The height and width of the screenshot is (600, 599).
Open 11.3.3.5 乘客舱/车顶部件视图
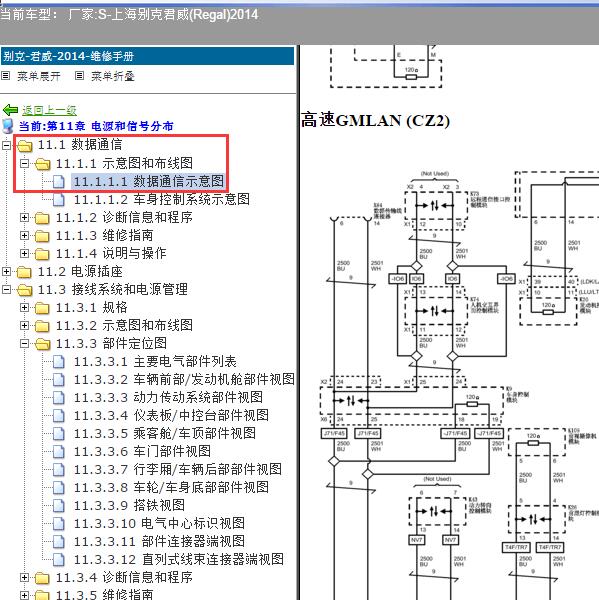point(165,433)
